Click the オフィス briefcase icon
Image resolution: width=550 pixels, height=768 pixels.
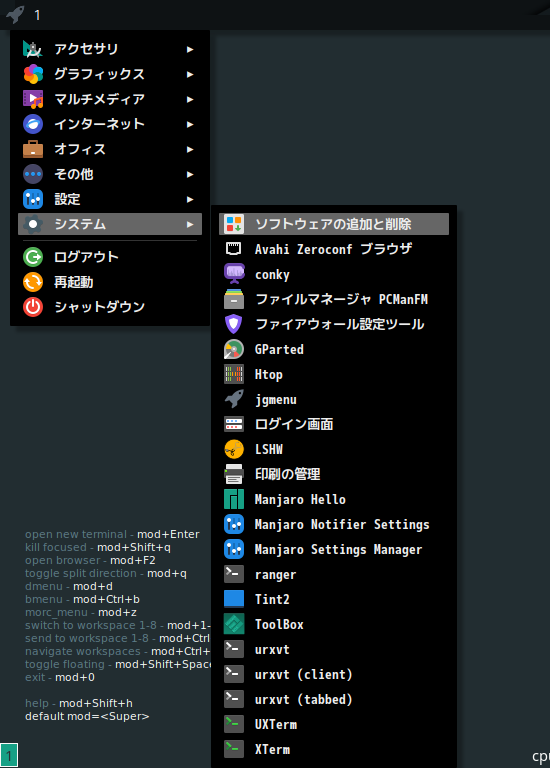pyautogui.click(x=33, y=149)
